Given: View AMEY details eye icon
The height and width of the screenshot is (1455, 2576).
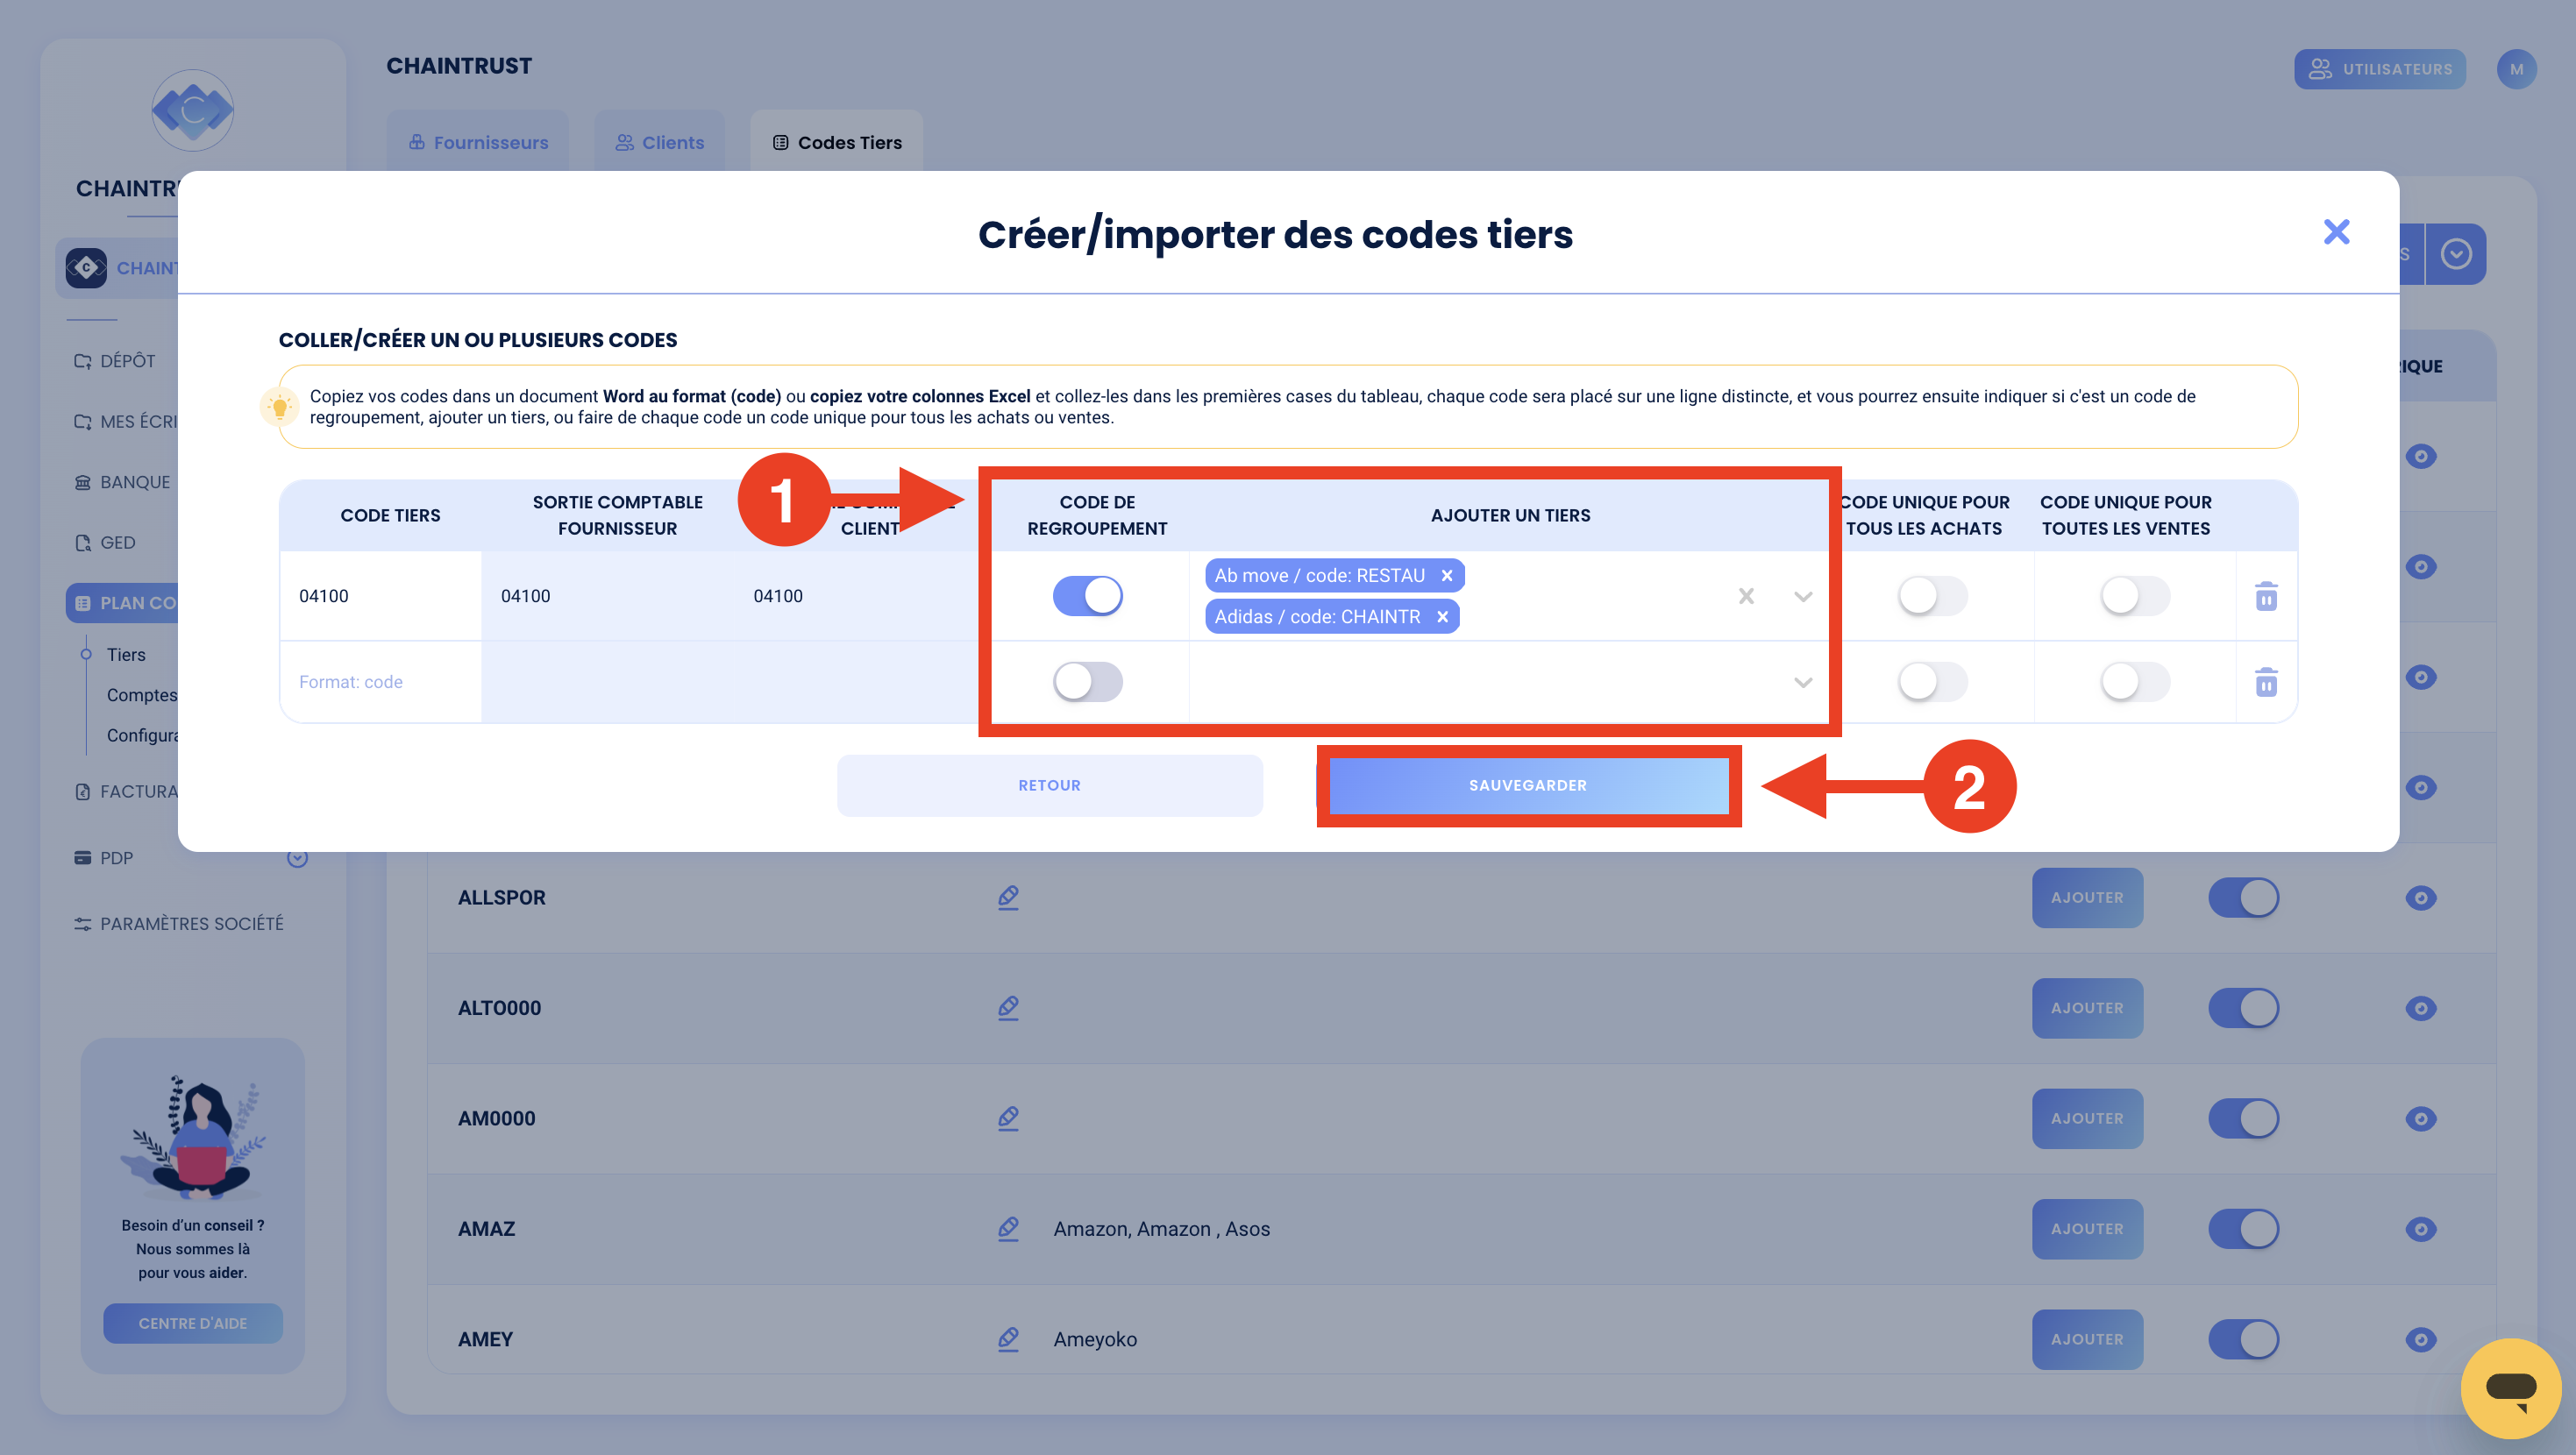Looking at the screenshot, I should (2420, 1339).
